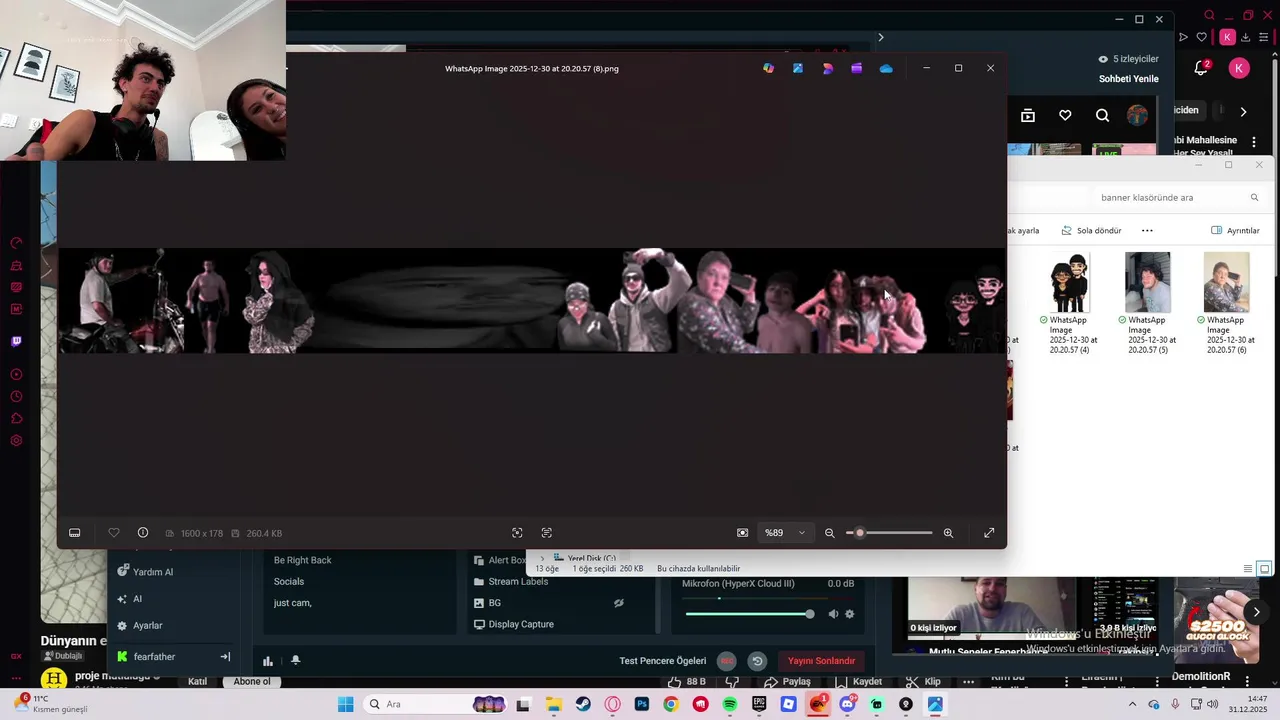Open Spotify from the taskbar
This screenshot has height=720, width=1280.
point(730,704)
